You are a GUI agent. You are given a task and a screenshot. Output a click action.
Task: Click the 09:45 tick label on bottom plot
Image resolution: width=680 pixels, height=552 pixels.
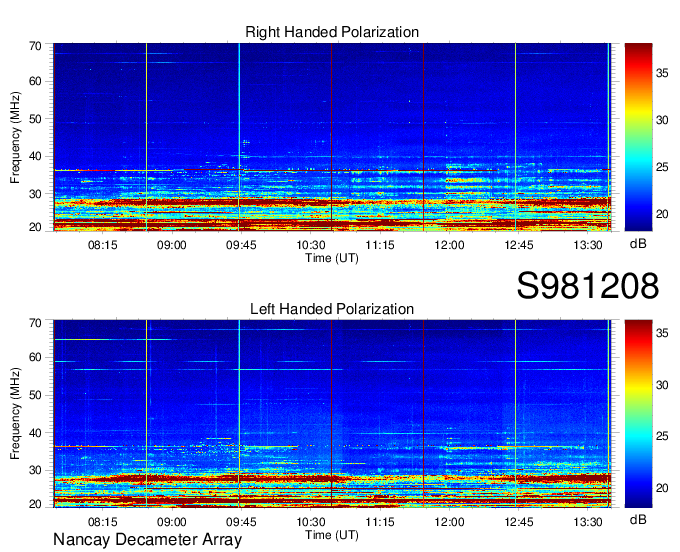coord(241,522)
